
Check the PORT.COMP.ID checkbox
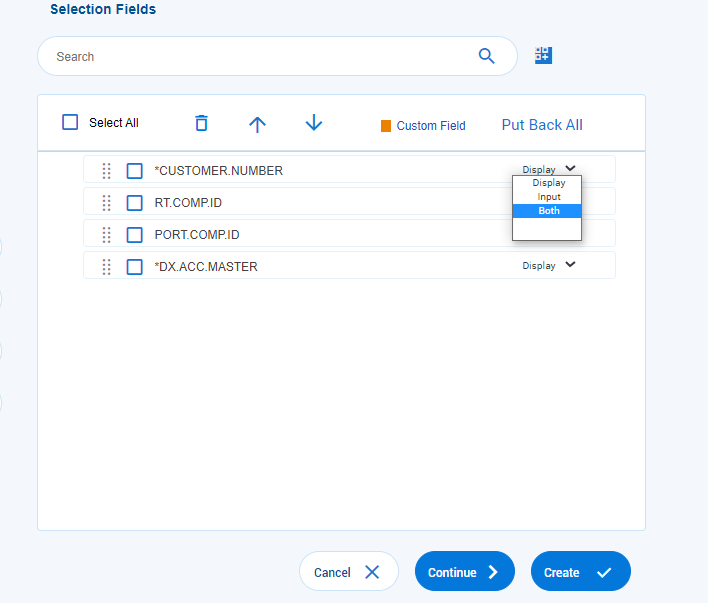coord(135,235)
